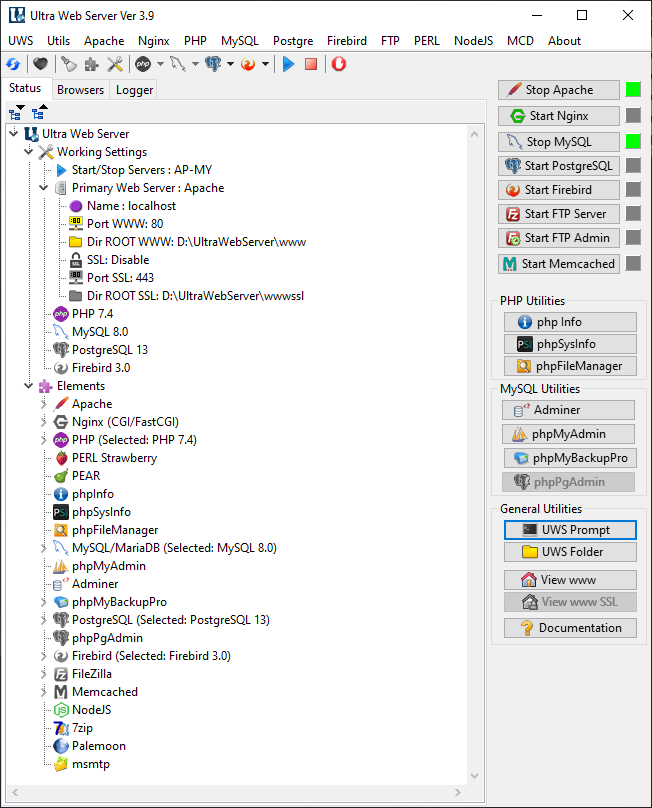Open PHP toolbar dropdown arrow
This screenshot has height=808, width=652.
tap(160, 64)
